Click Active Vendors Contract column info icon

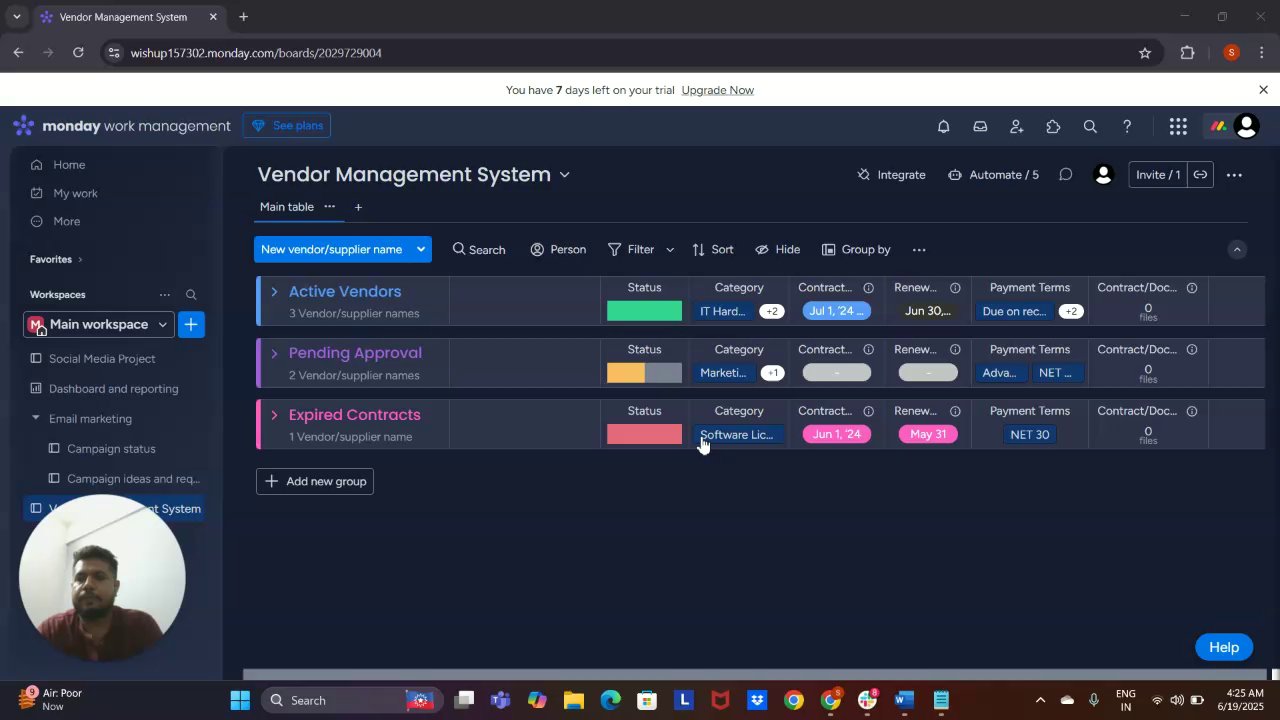tap(868, 288)
